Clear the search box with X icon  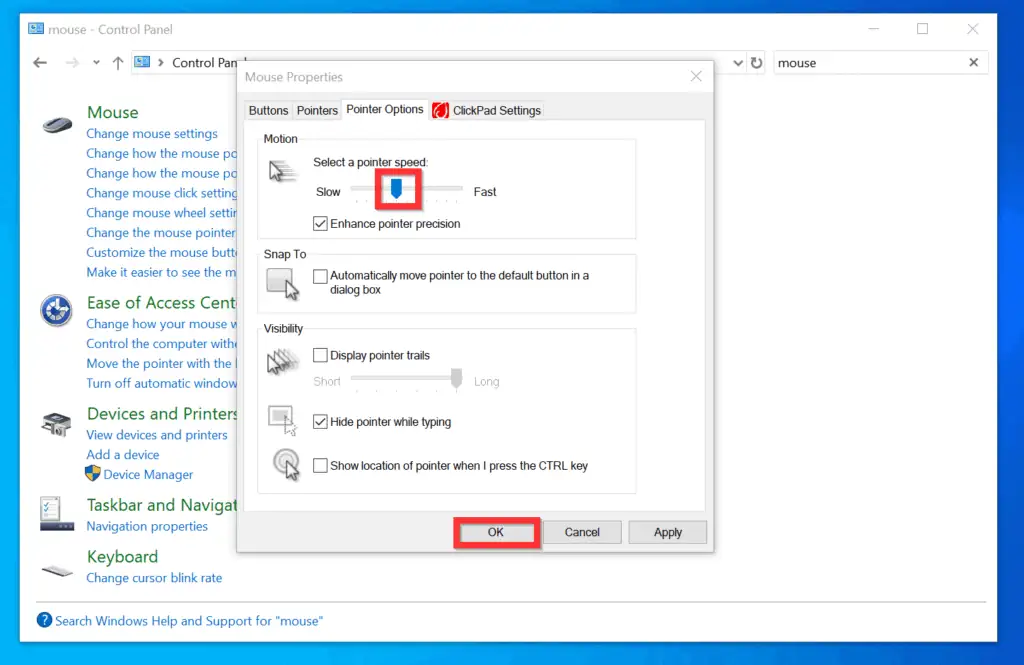tap(973, 63)
